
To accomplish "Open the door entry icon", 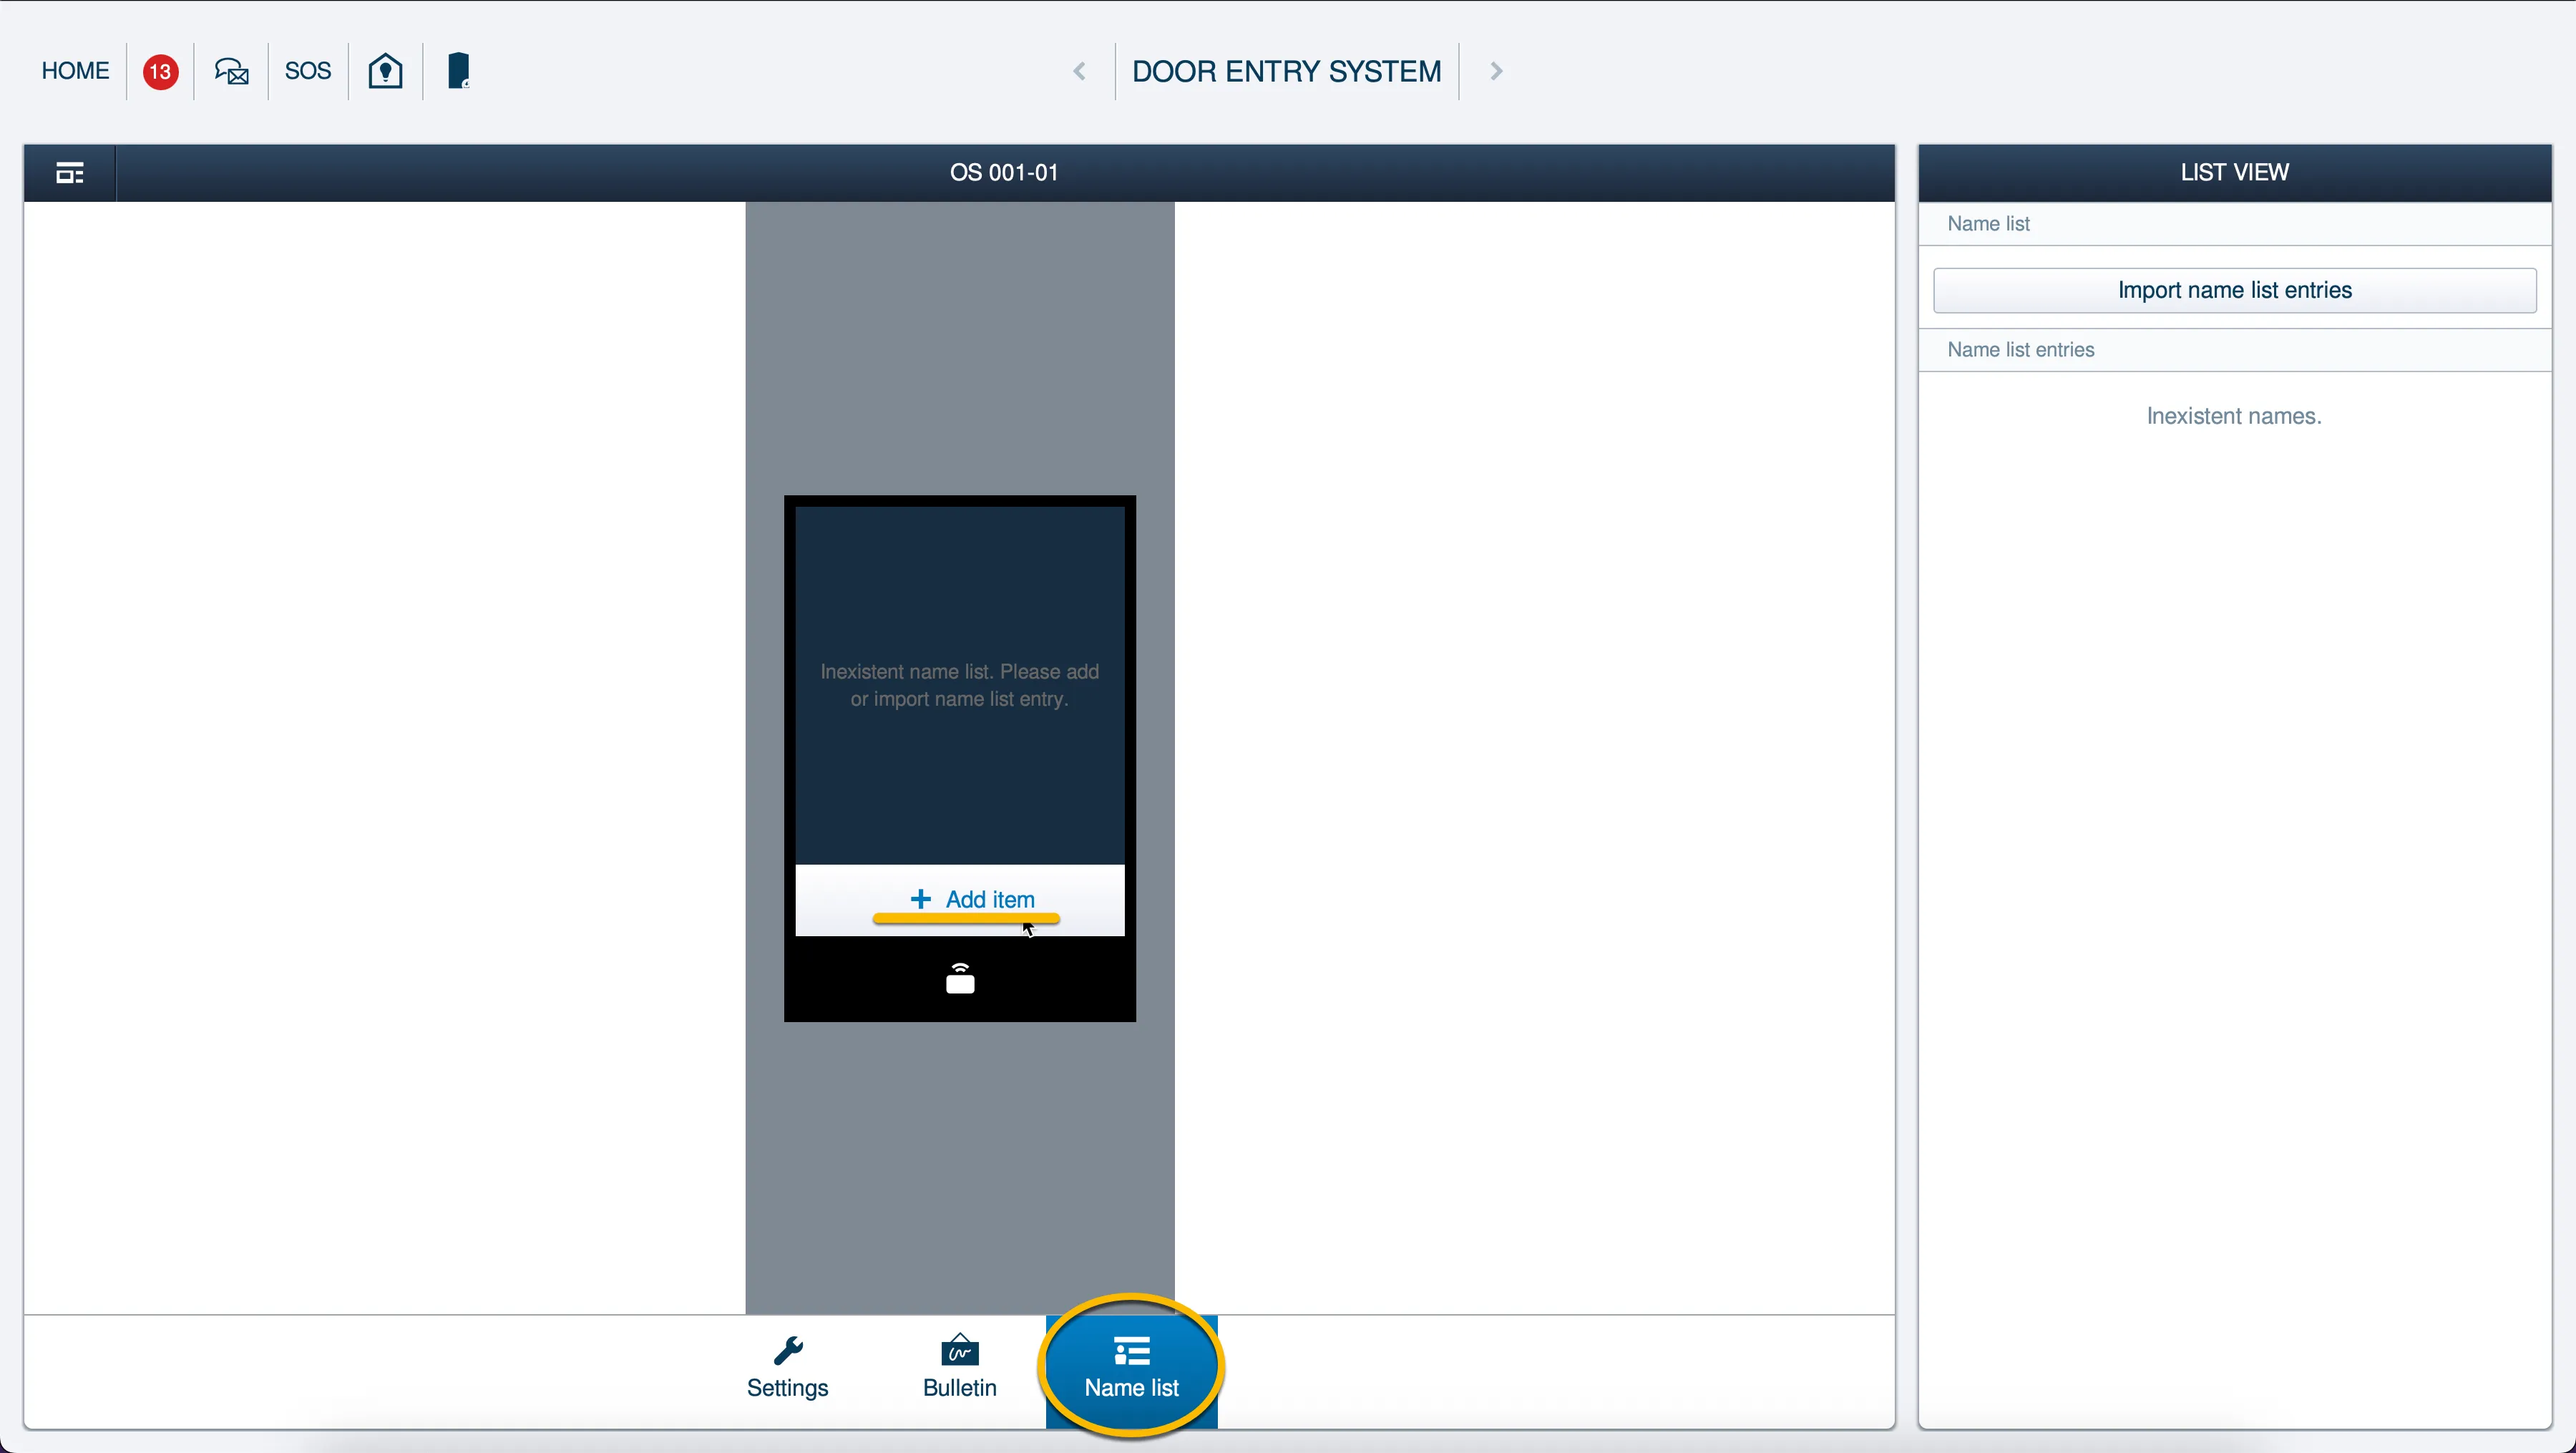I will coord(459,71).
